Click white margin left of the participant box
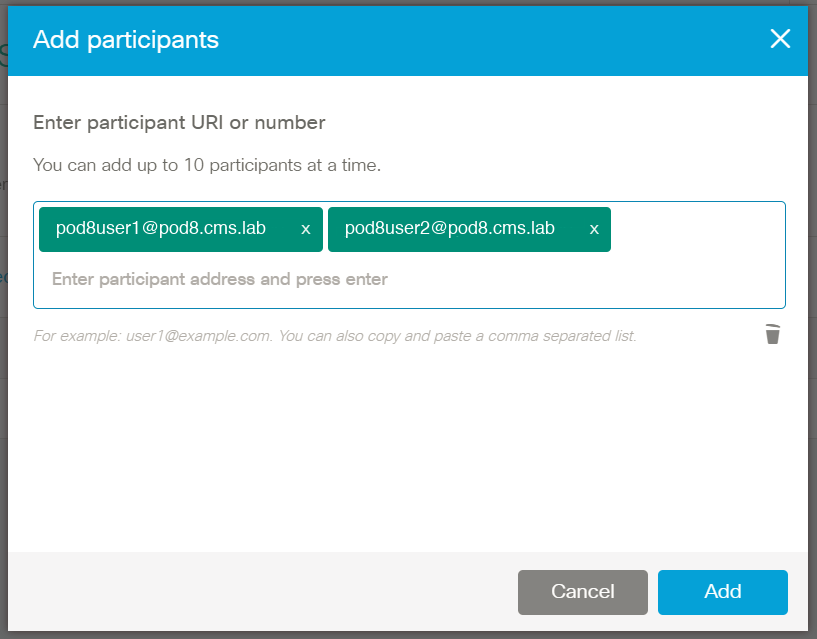This screenshot has height=639, width=817. (20, 255)
